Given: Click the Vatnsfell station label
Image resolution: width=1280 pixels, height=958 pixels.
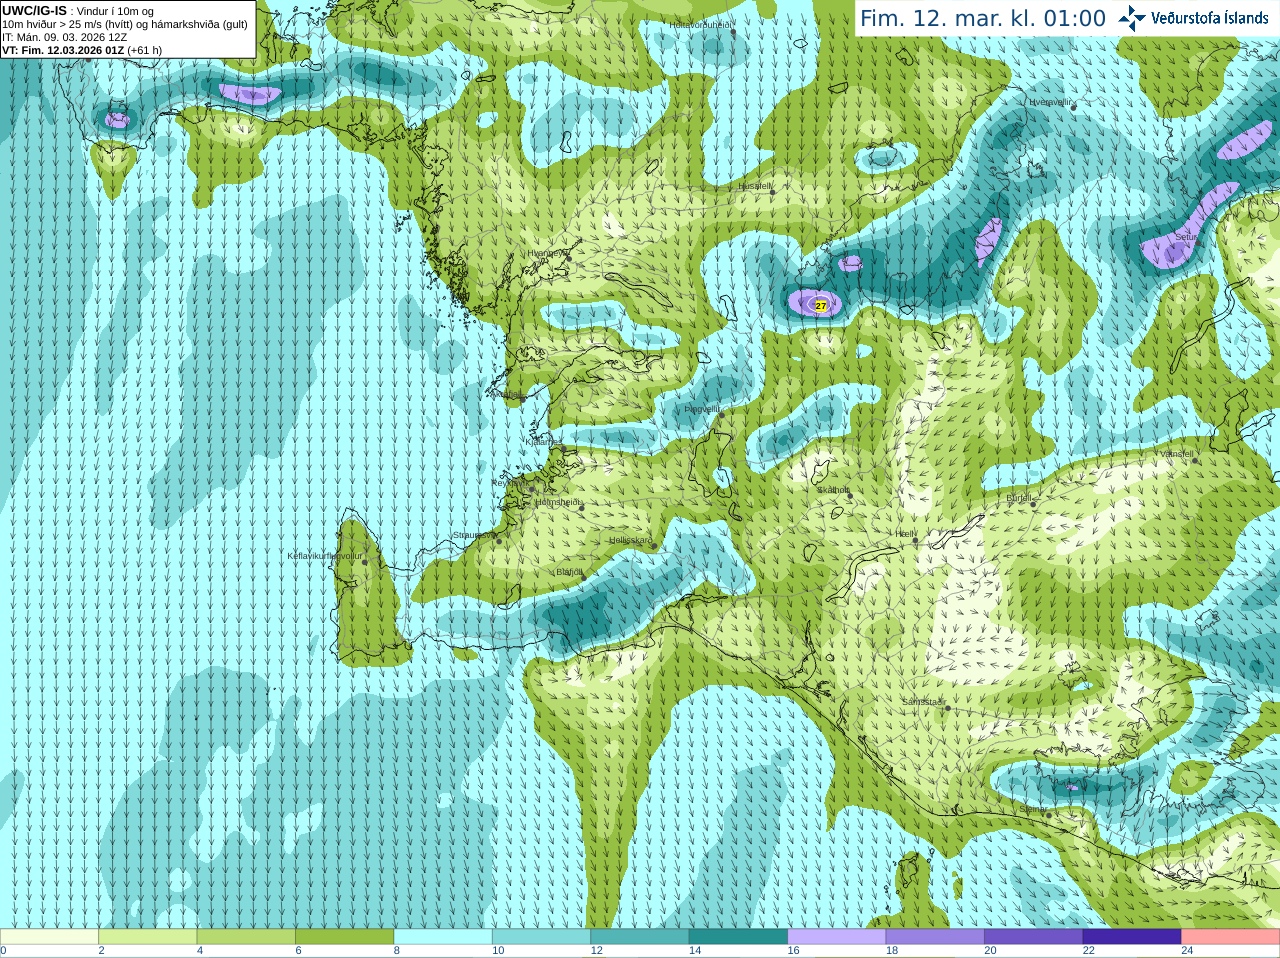Looking at the screenshot, I should click(1176, 454).
